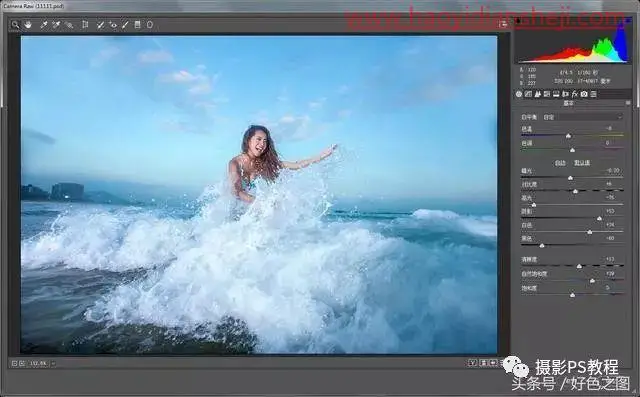
Task: Pick the White Balance eyedropper tool
Action: point(44,25)
